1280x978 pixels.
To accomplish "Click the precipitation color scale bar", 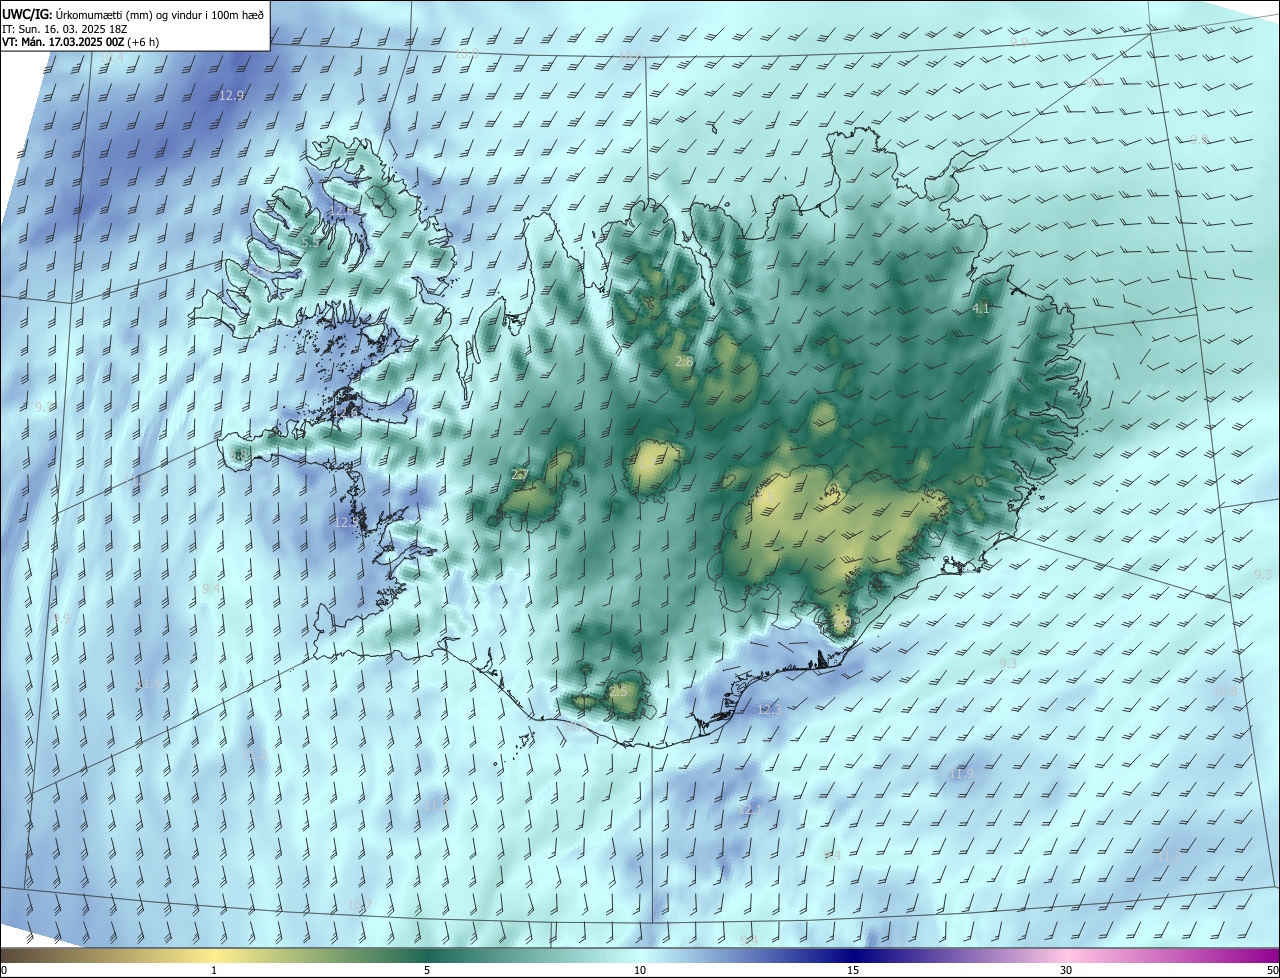I will pos(640,956).
